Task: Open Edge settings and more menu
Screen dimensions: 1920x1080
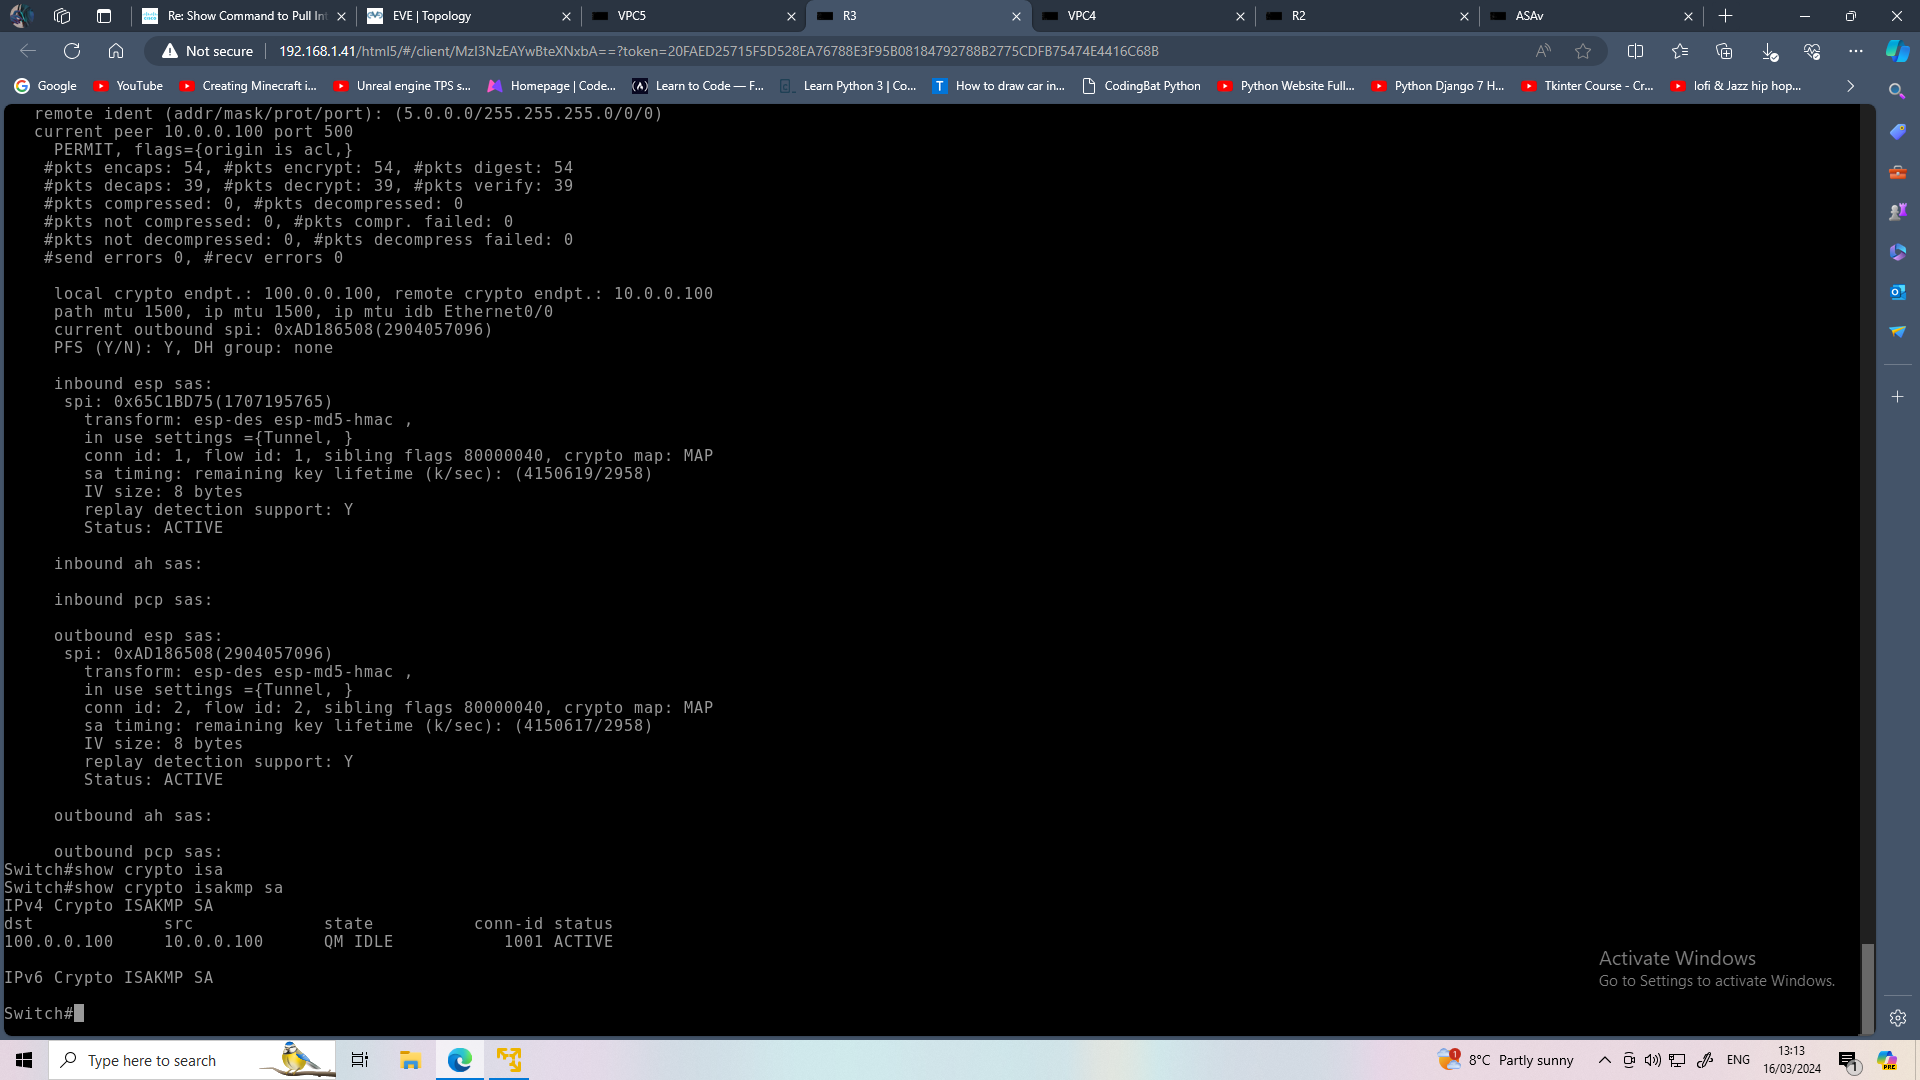Action: 1856,51
